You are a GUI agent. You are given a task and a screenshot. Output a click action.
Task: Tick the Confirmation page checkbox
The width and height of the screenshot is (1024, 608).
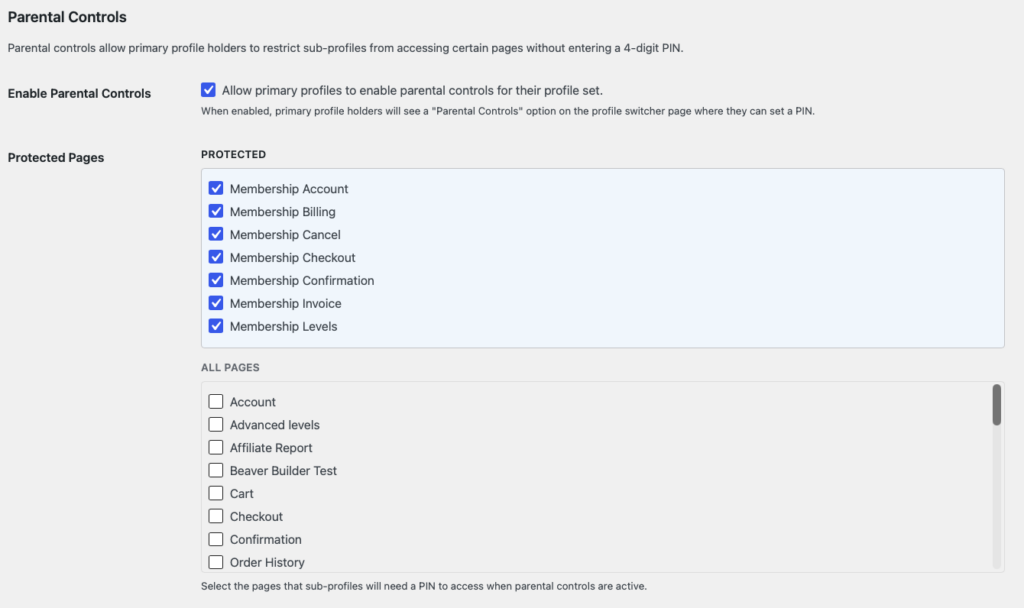point(215,539)
